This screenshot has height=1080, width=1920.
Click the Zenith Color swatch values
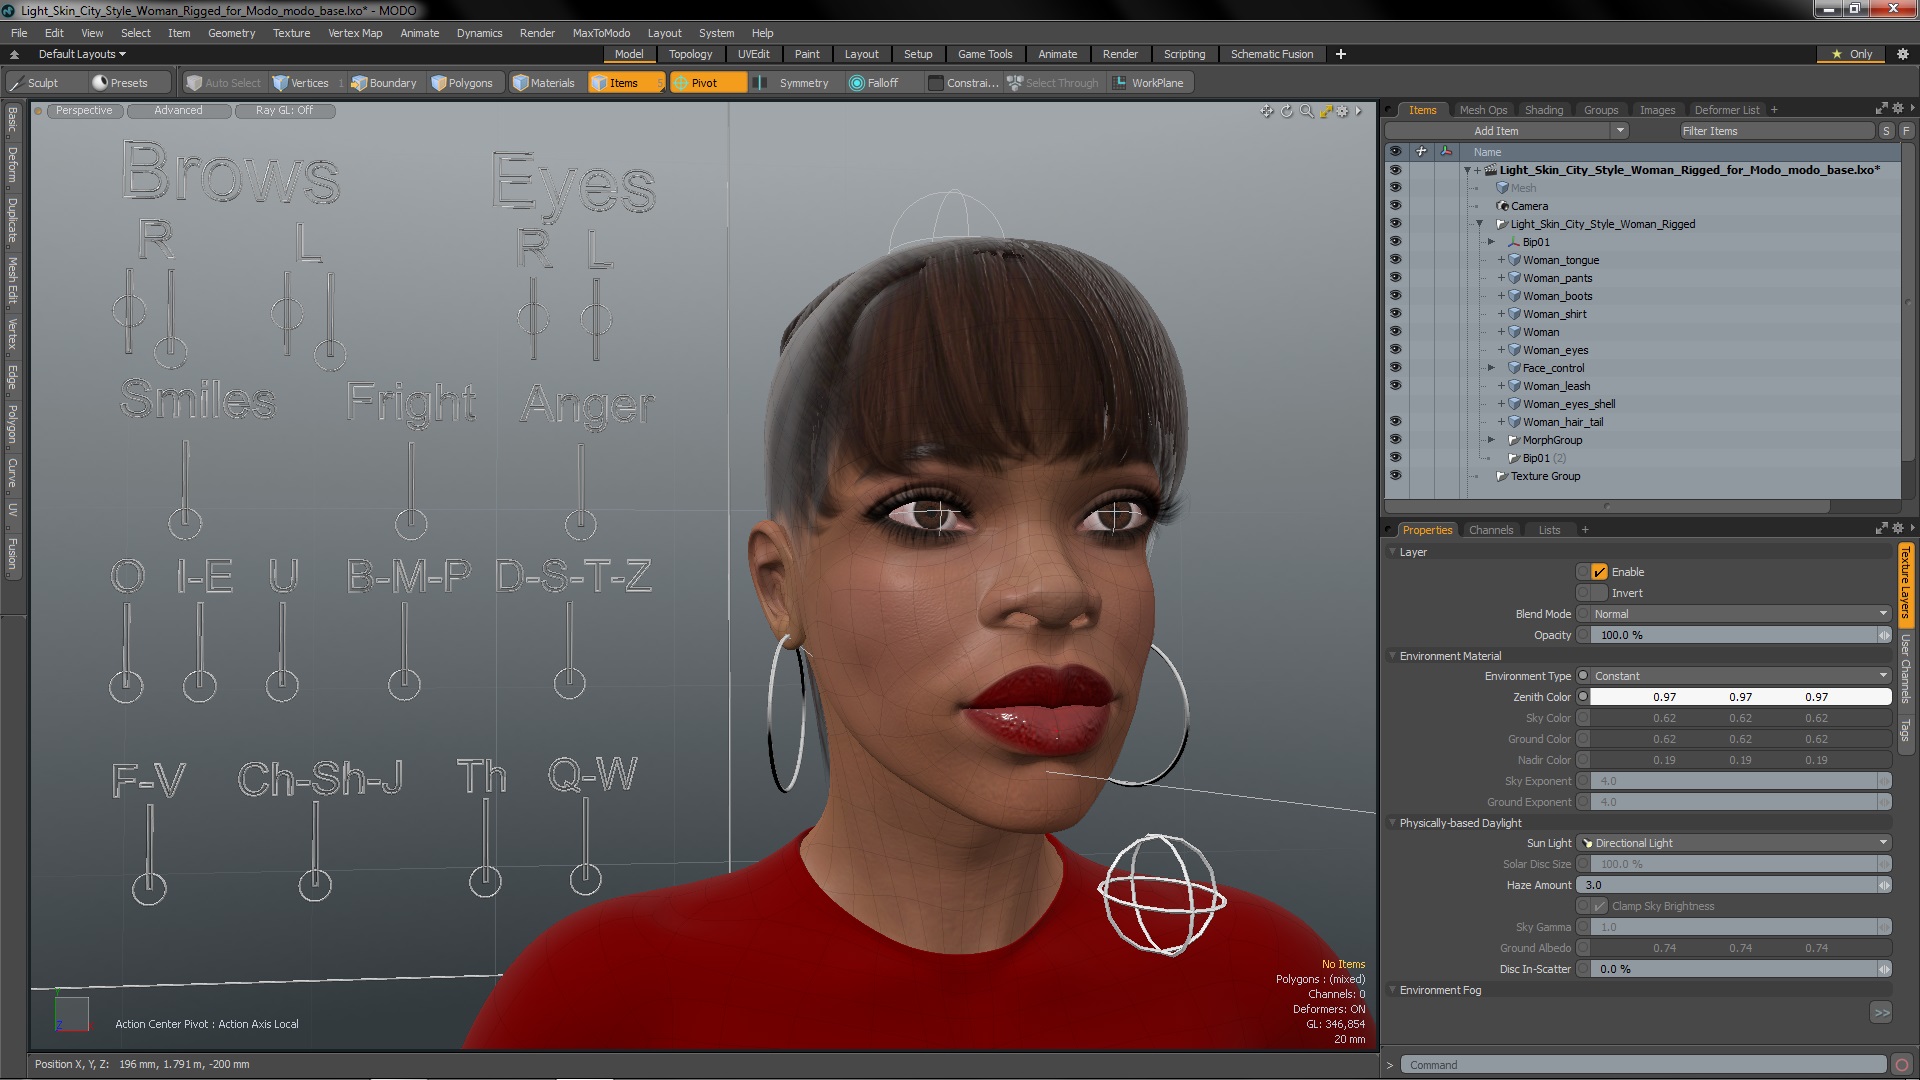(1740, 697)
